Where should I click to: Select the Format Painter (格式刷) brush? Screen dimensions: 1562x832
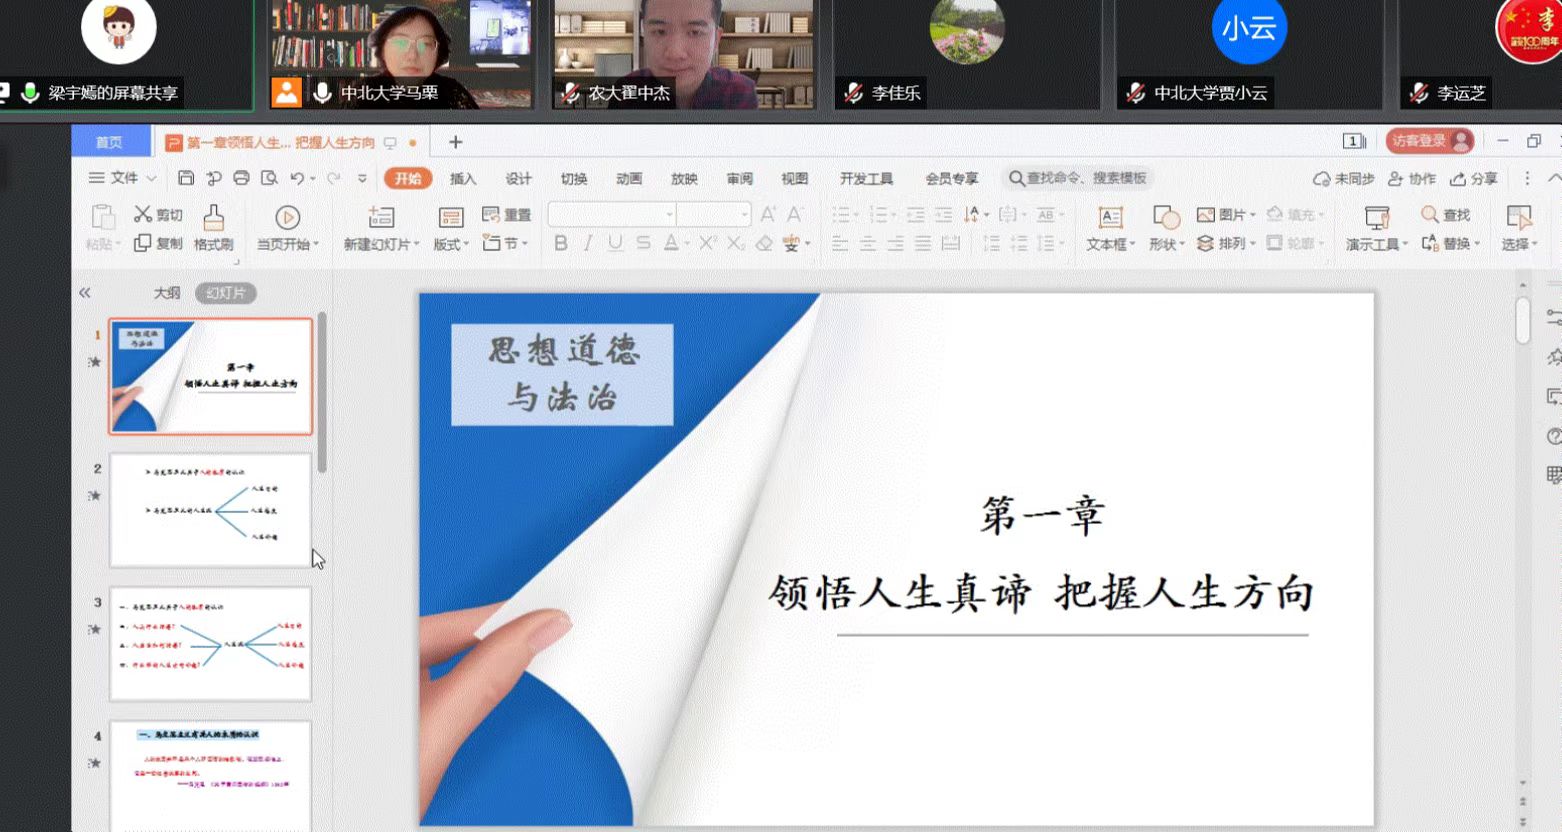point(213,228)
